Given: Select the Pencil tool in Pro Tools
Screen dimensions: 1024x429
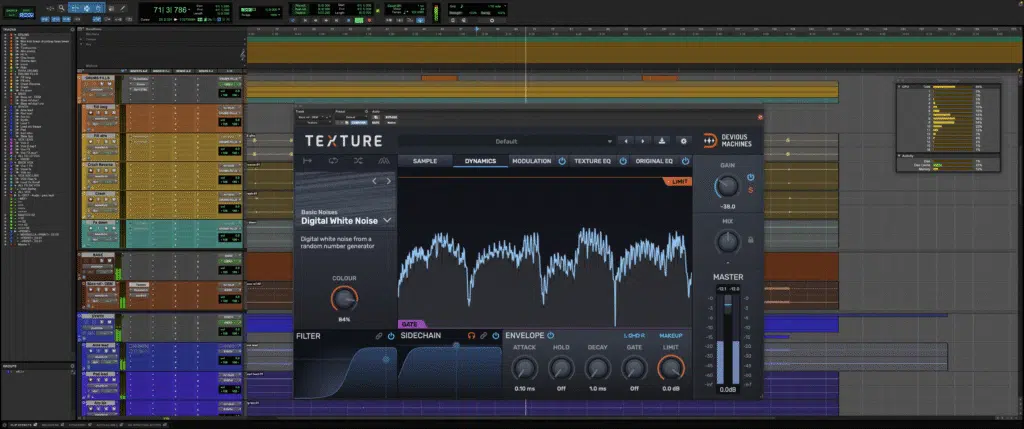Looking at the screenshot, I should tap(122, 8).
